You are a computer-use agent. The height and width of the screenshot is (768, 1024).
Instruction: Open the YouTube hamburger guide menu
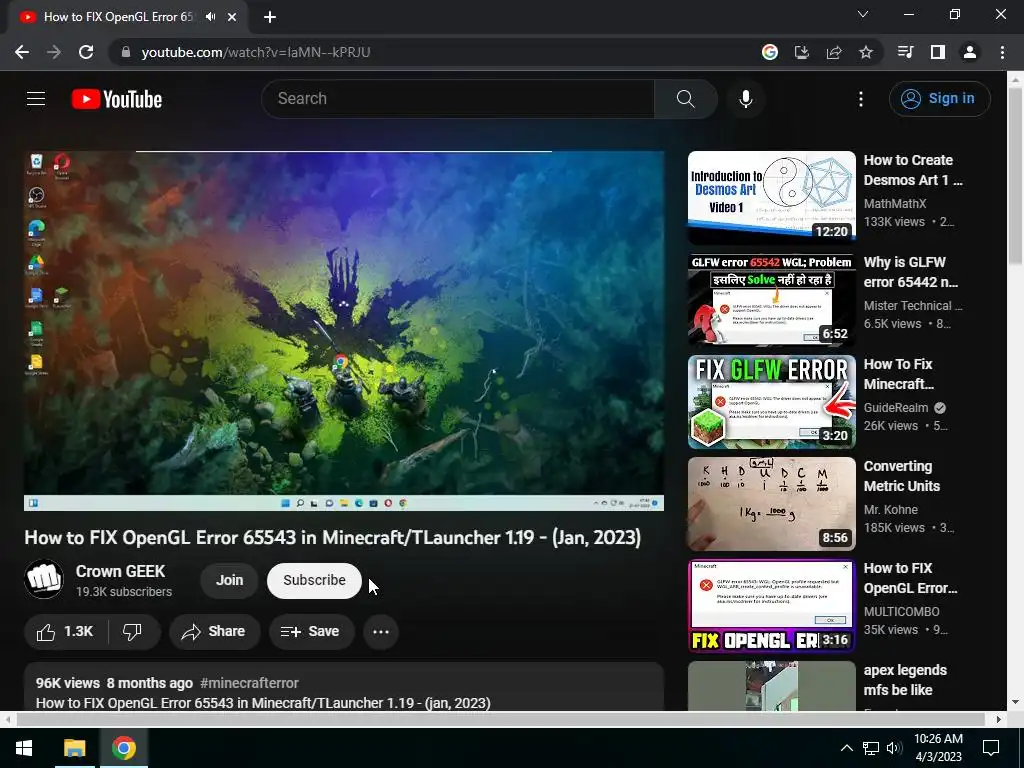point(36,99)
